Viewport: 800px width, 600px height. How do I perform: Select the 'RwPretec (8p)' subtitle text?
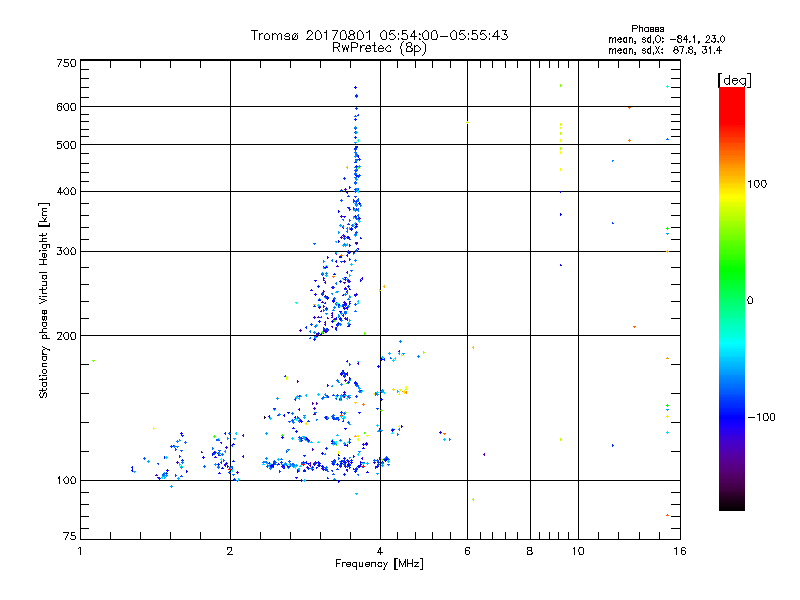point(379,48)
